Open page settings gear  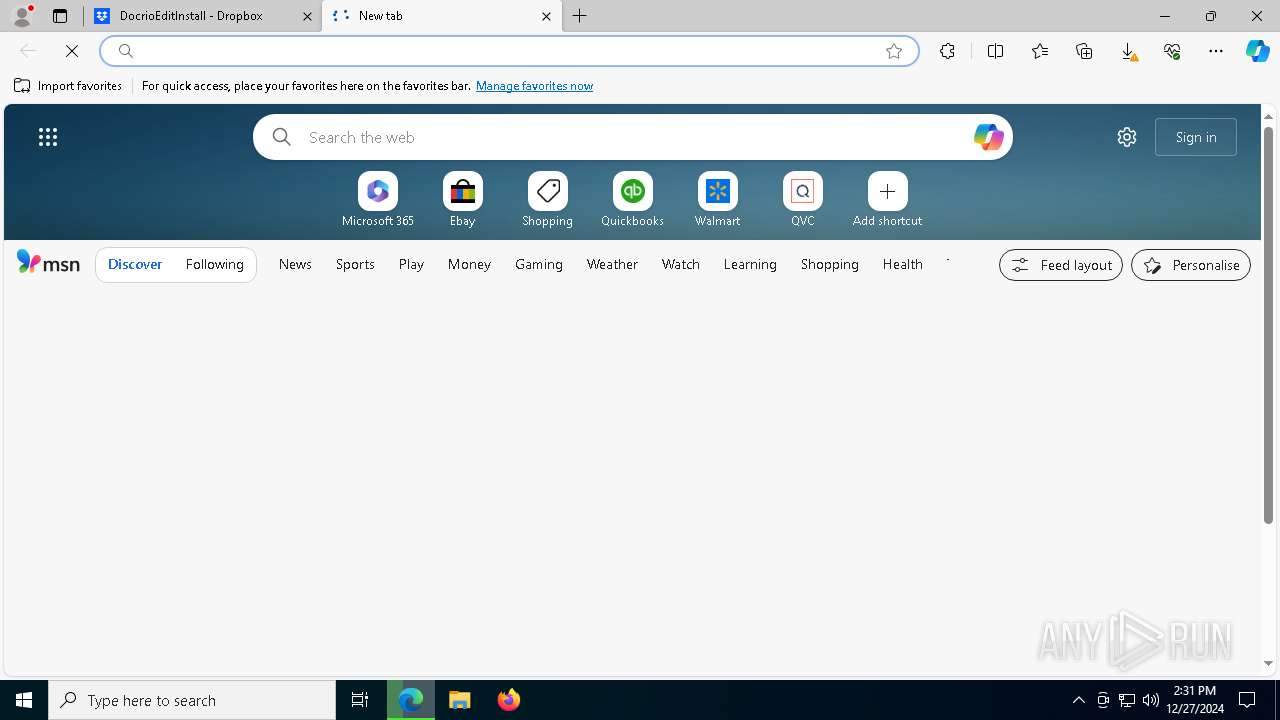point(1127,137)
